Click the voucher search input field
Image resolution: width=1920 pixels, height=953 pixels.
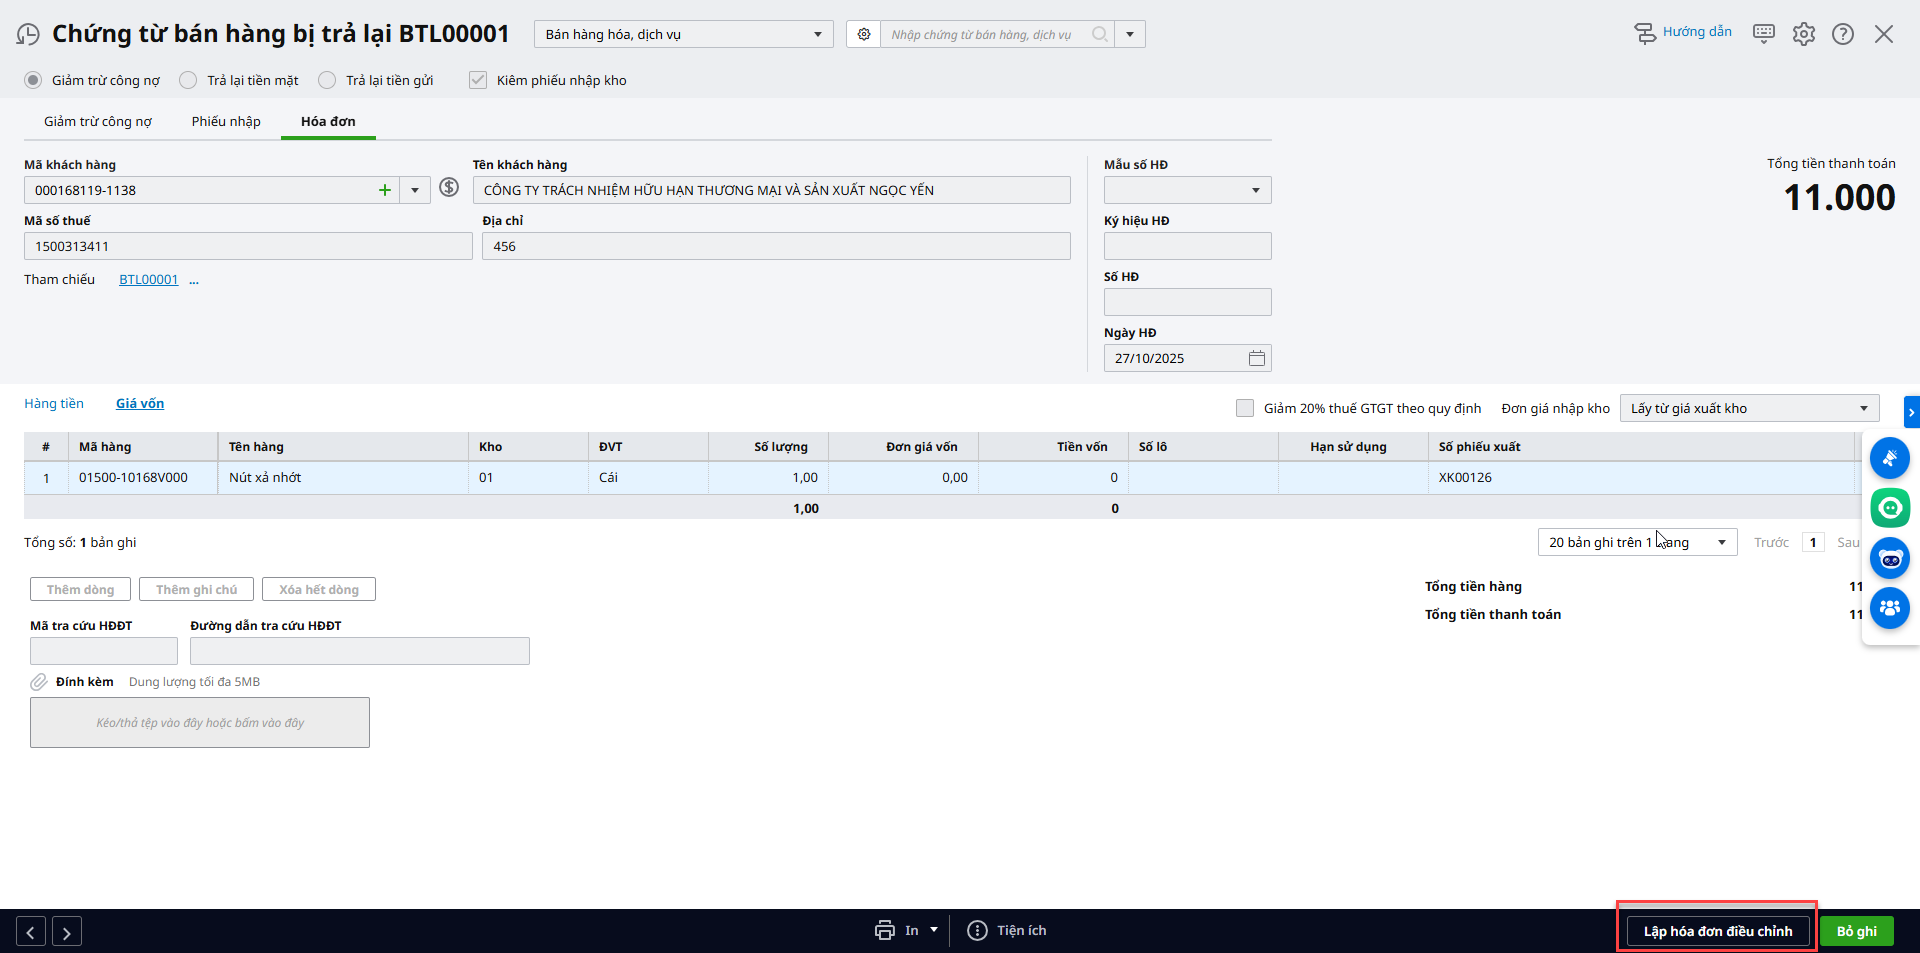[x=985, y=35]
